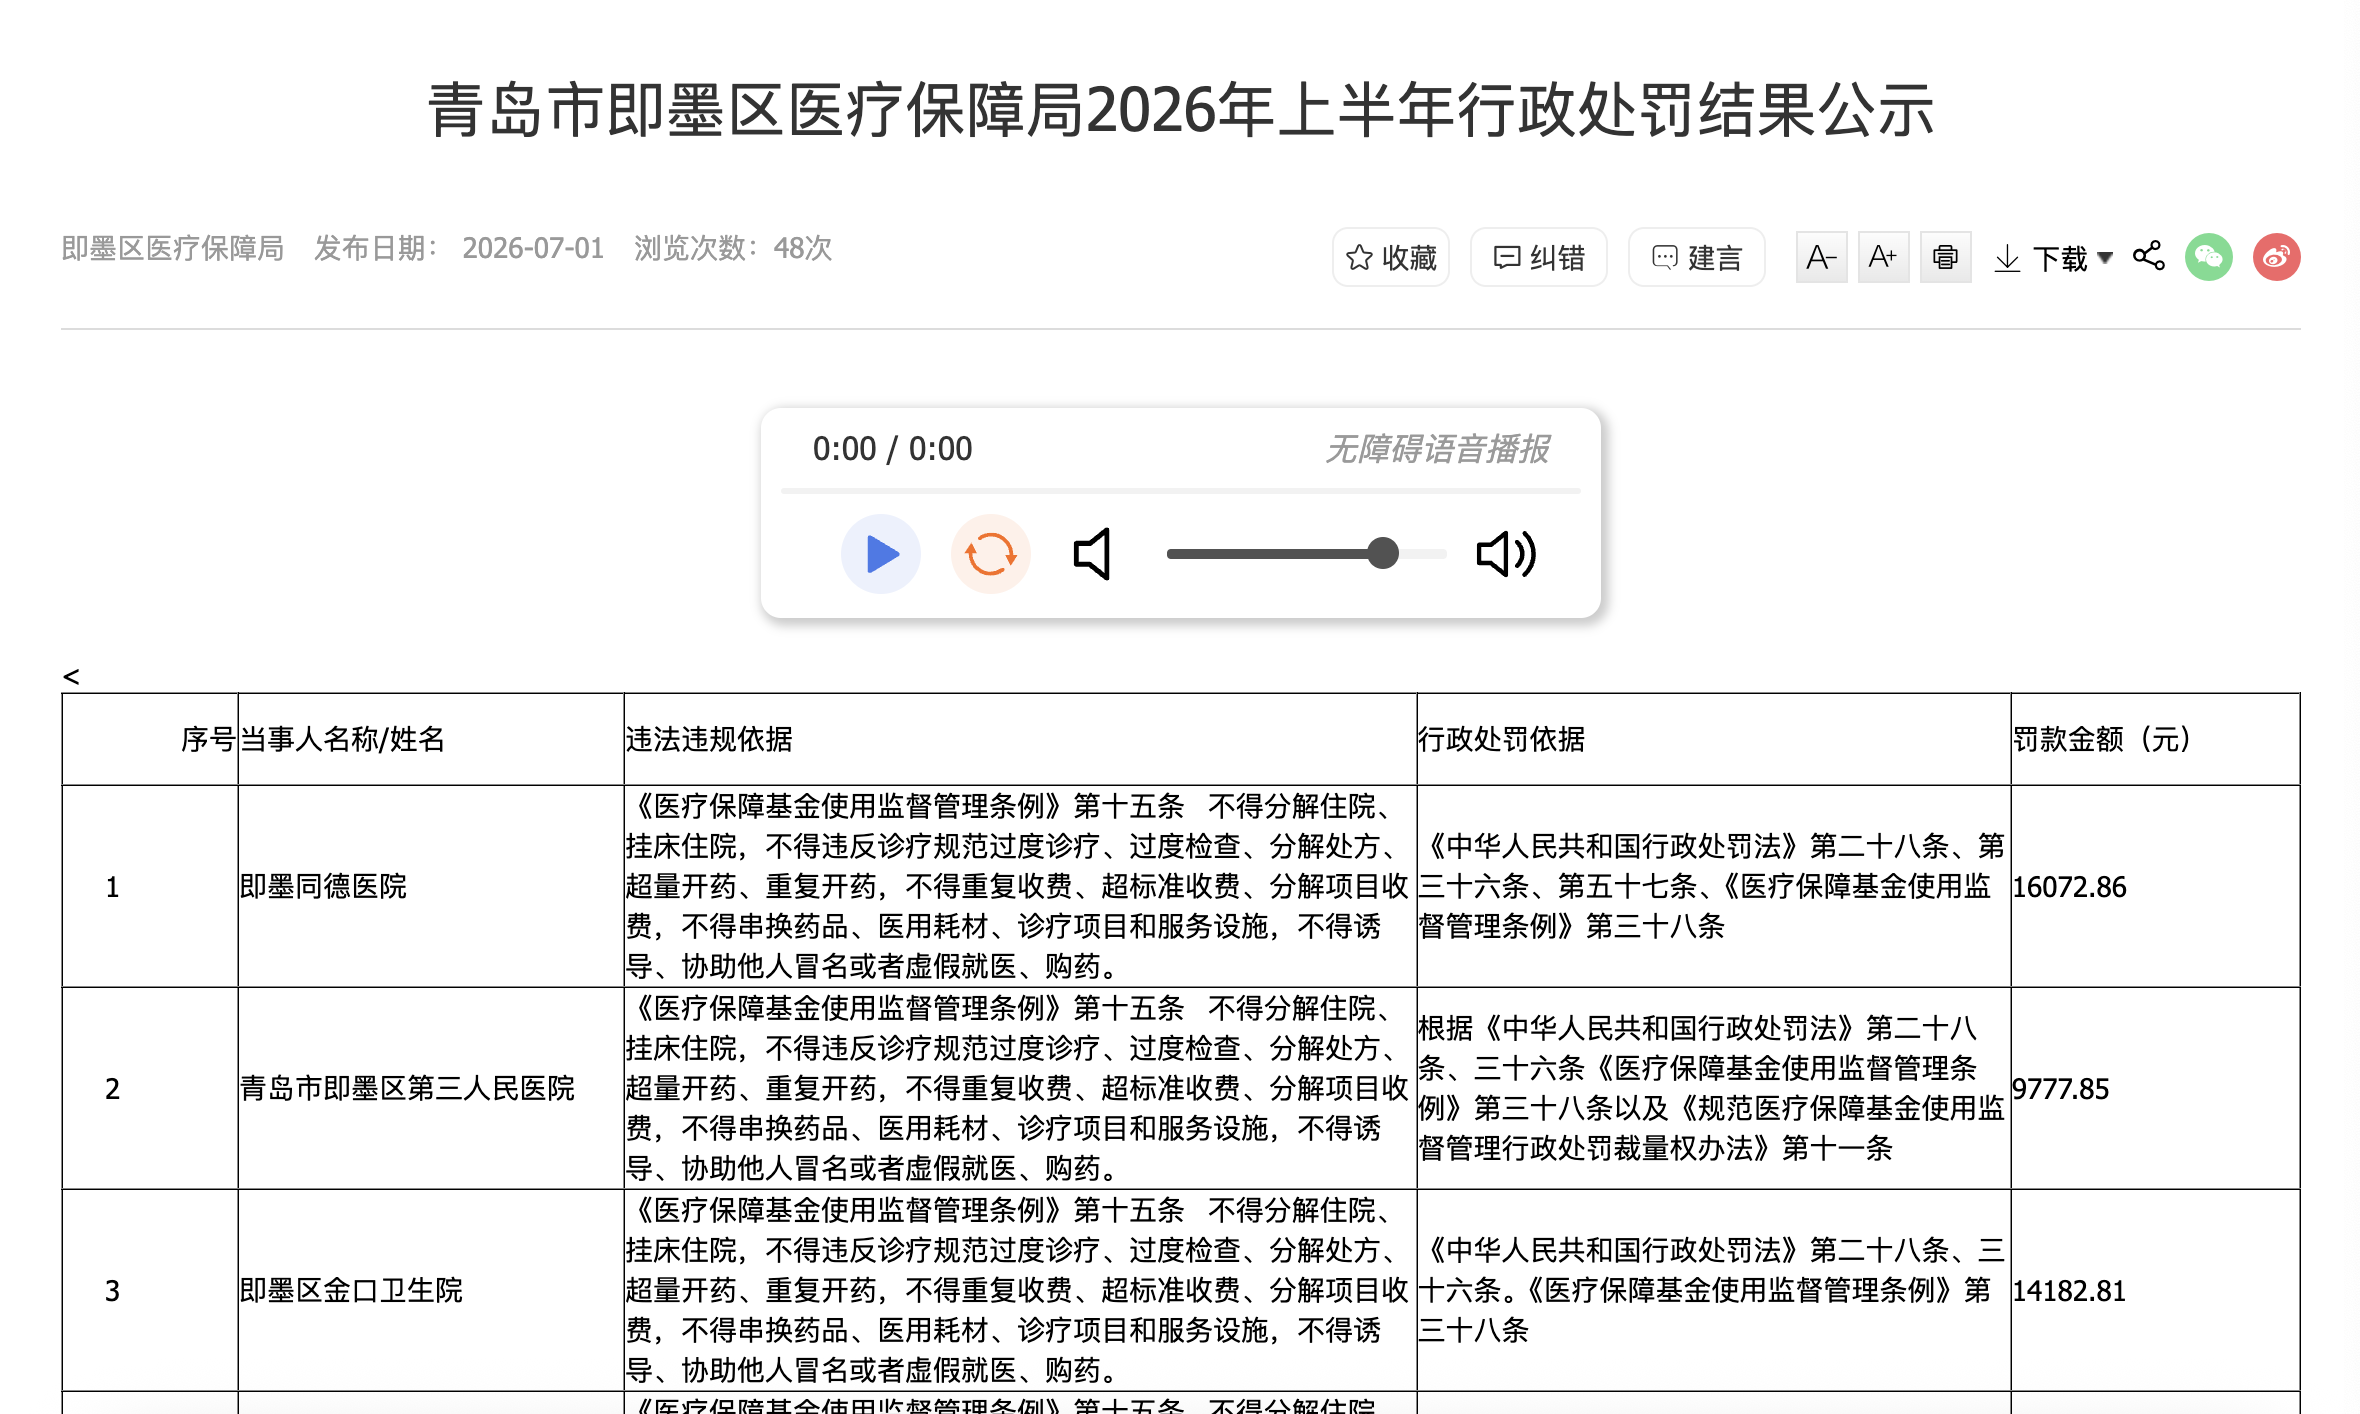
Task: Share to Weibo via red icon
Action: (x=2276, y=257)
